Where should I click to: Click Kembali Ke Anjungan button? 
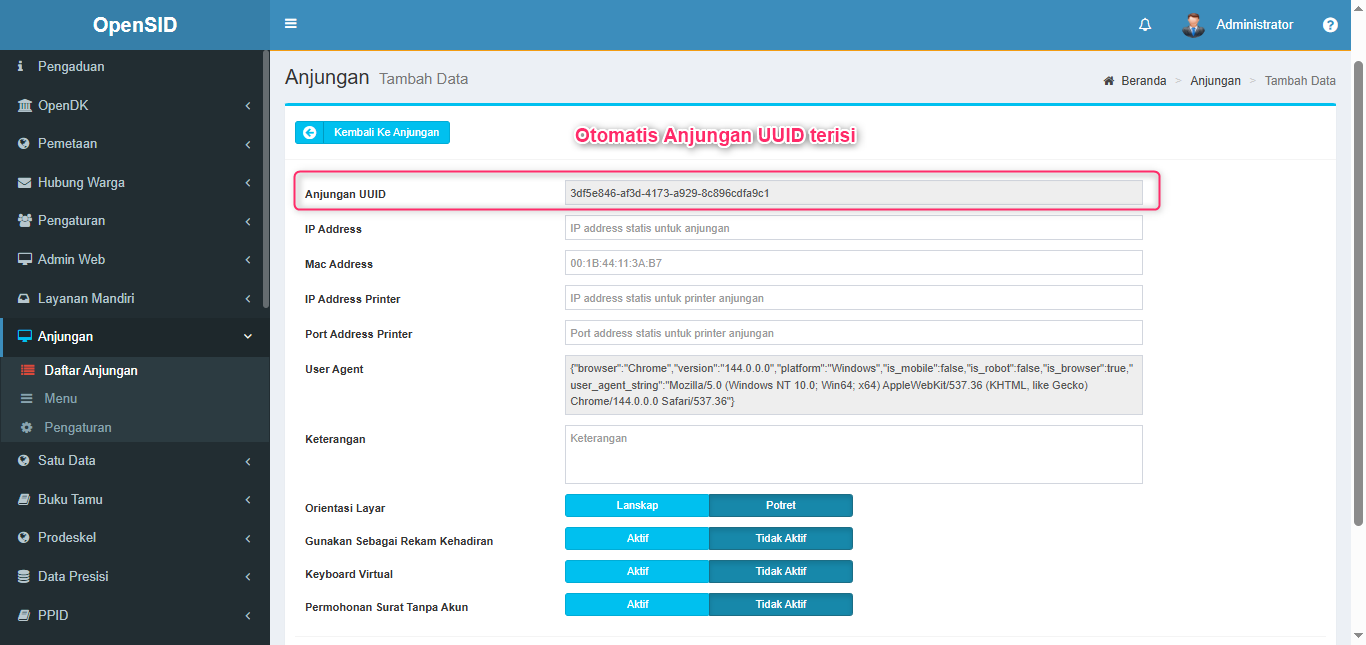372,132
